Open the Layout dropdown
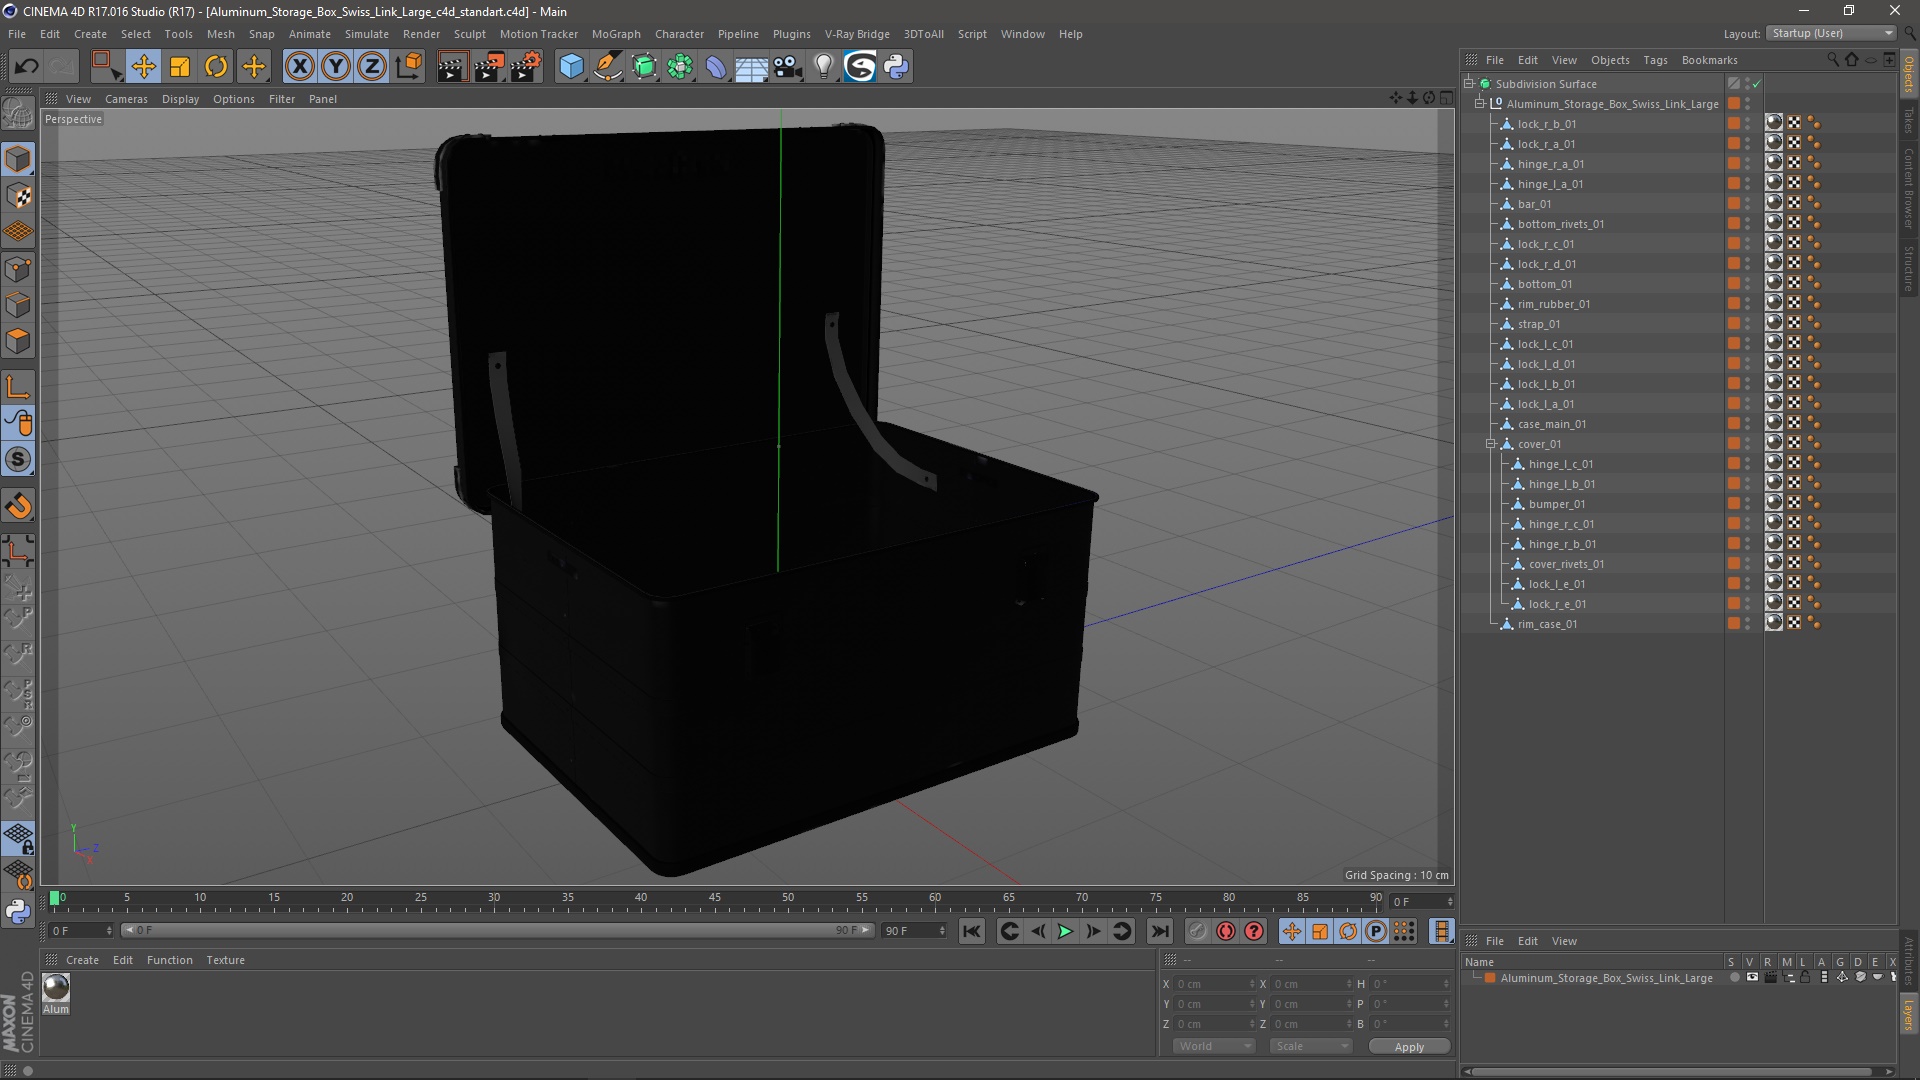Viewport: 1920px width, 1080px height. [1831, 33]
